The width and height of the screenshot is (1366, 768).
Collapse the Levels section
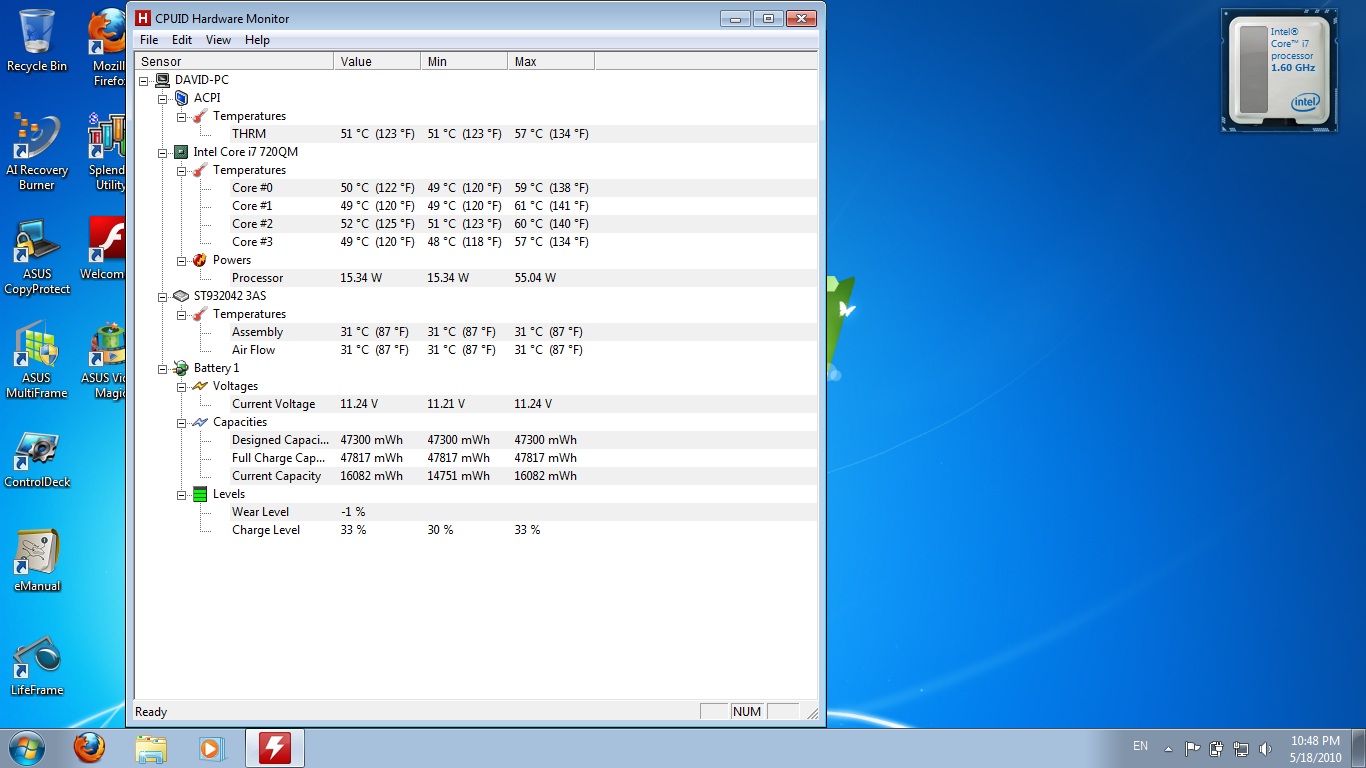(182, 494)
